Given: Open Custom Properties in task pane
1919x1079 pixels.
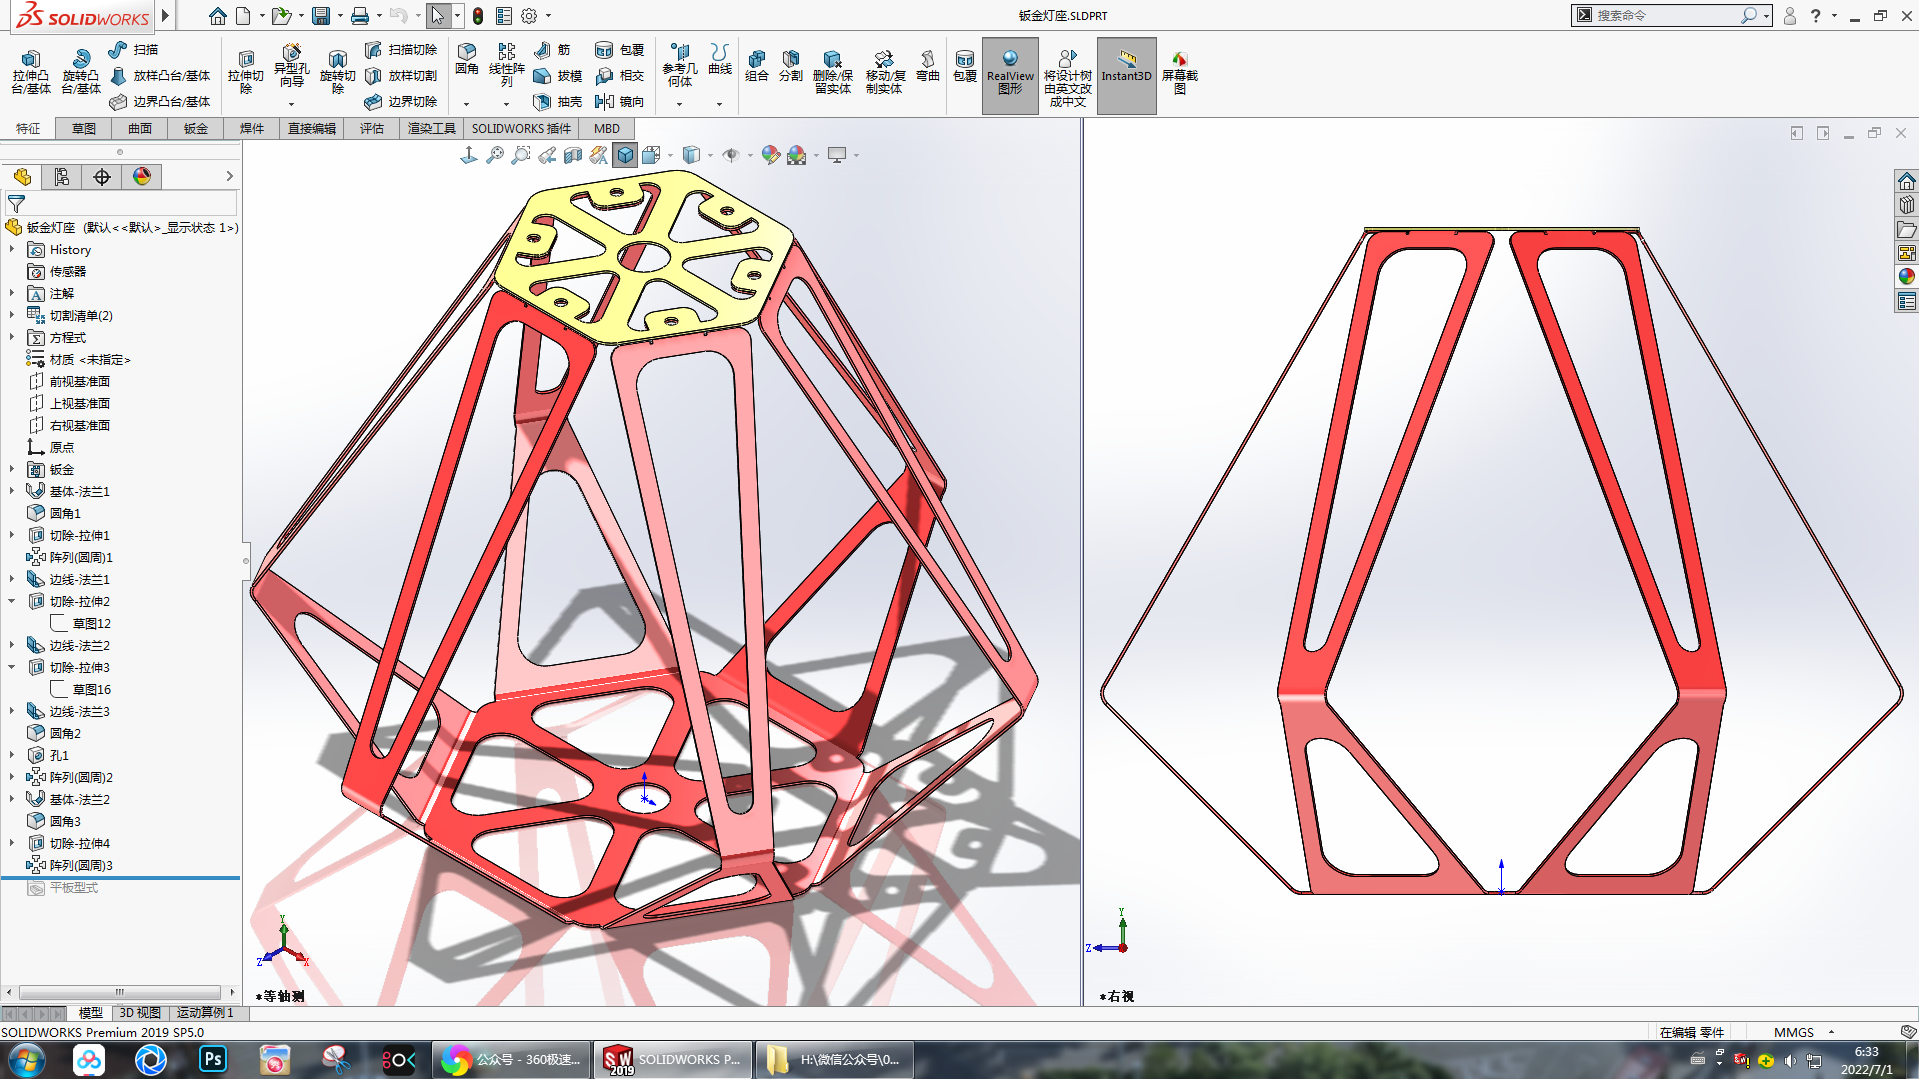Looking at the screenshot, I should (x=1907, y=301).
